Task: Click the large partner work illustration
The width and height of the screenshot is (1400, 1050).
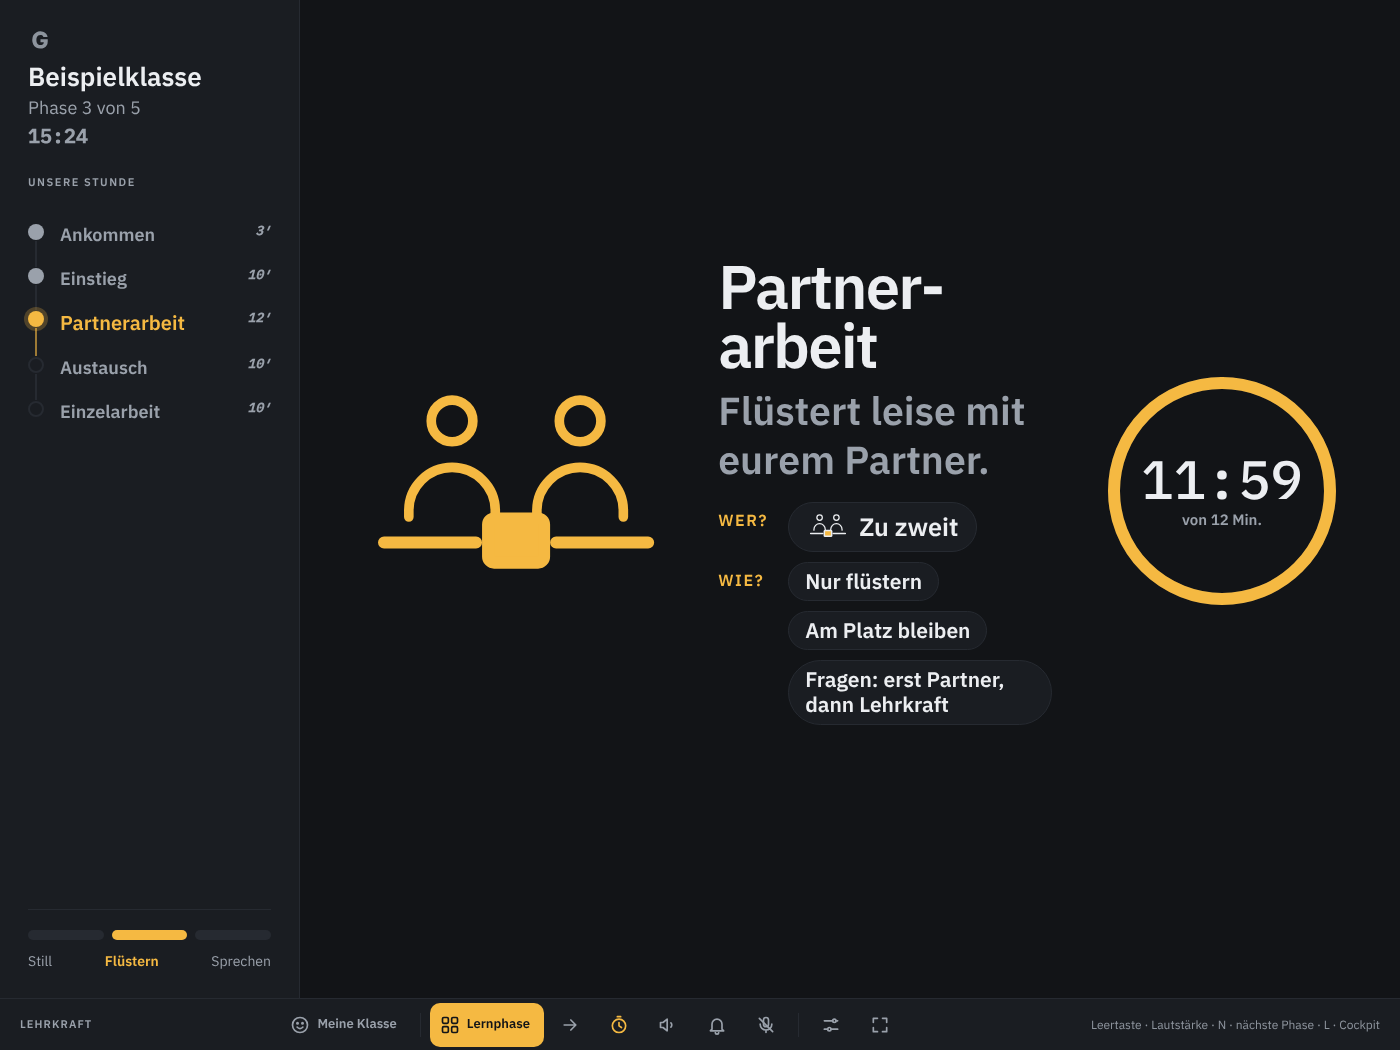Action: (516, 482)
